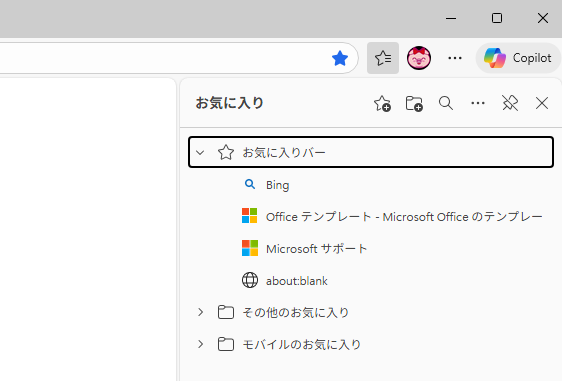Select その他のお気に入り folder

(371, 312)
